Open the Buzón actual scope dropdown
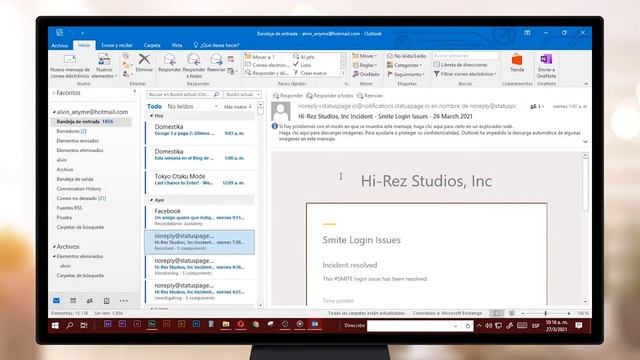Image resolution: width=640 pixels, height=360 pixels. (242, 94)
